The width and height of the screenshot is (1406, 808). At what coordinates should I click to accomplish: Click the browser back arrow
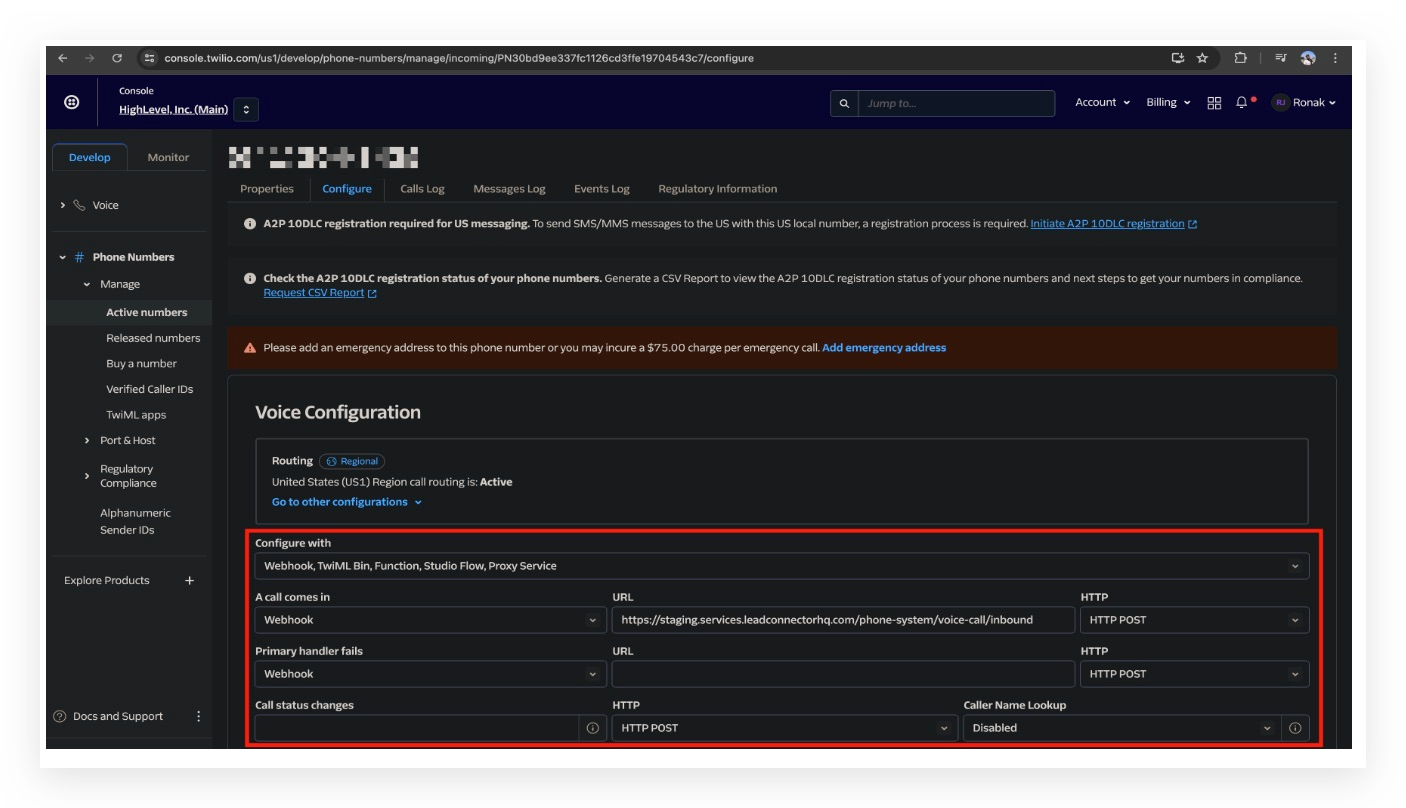(63, 58)
